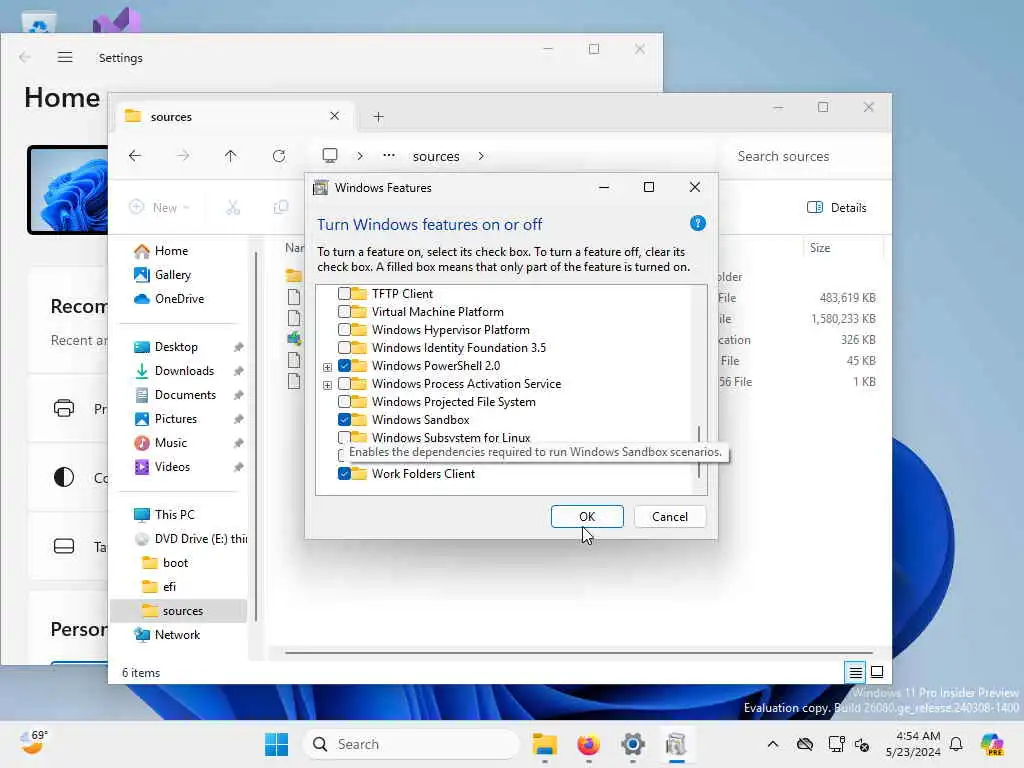Open efi folder in sidebar

point(160,587)
